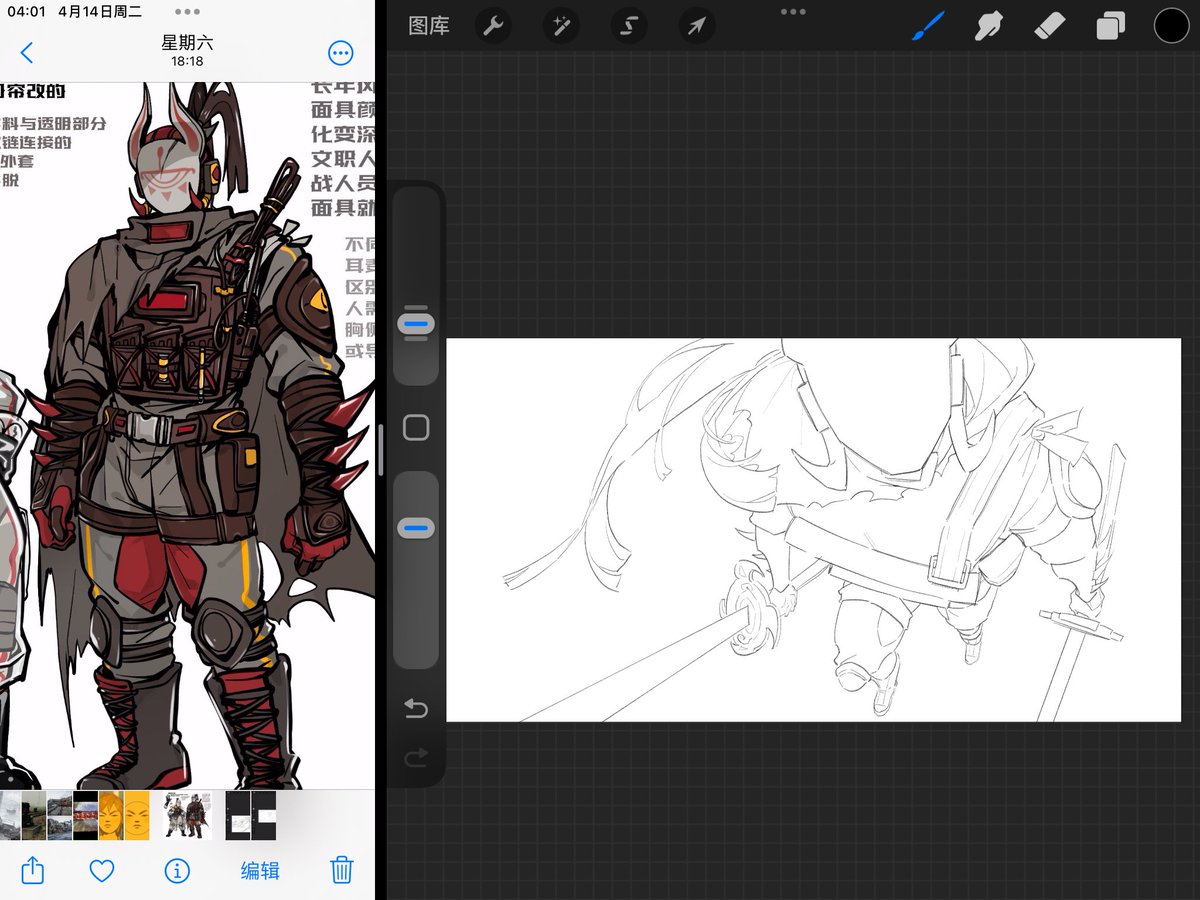
Task: Go back in Photos app
Action: pos(27,53)
